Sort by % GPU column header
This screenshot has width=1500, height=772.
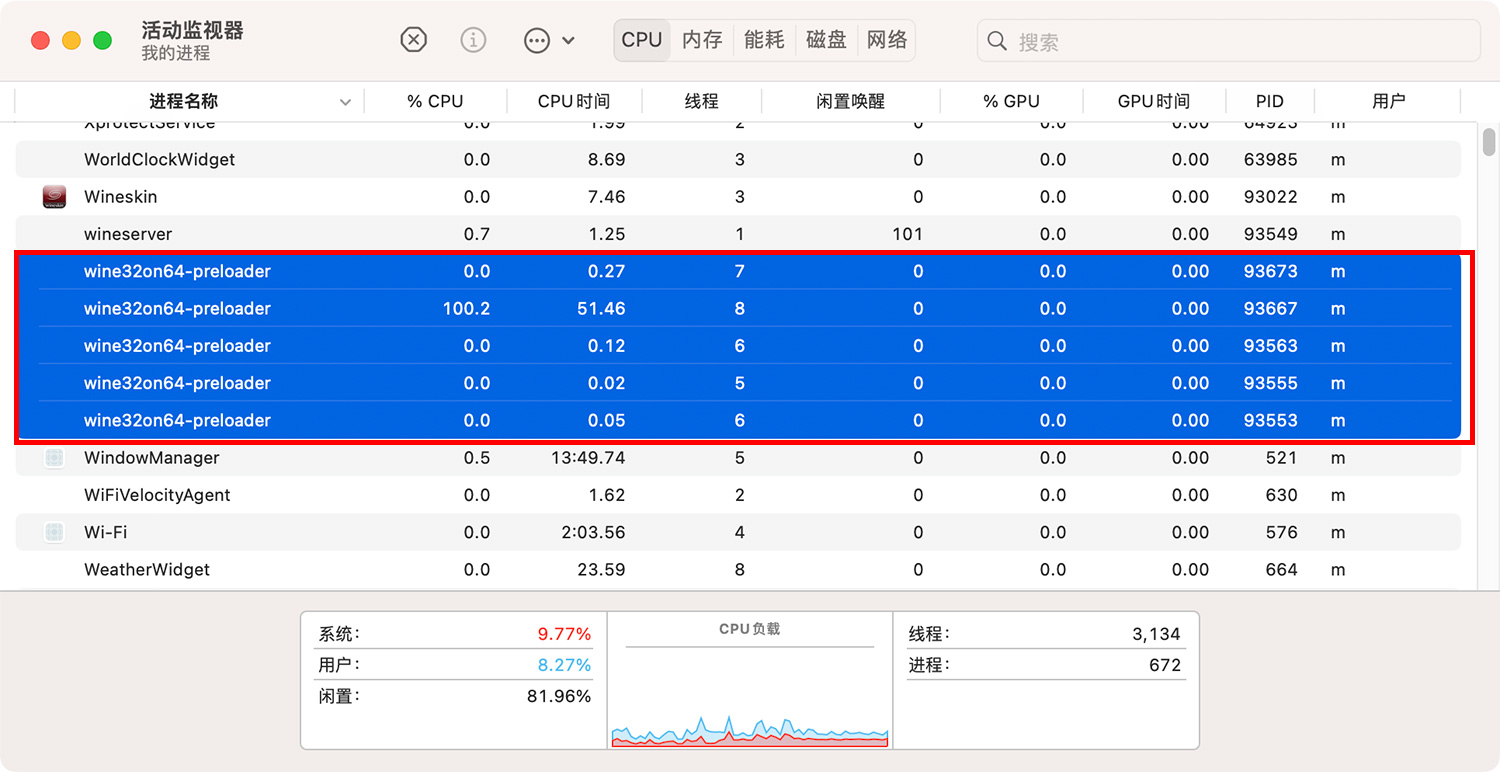pos(1011,101)
